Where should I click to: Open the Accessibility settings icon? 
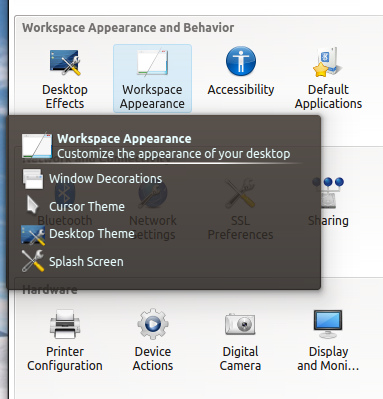[241, 61]
